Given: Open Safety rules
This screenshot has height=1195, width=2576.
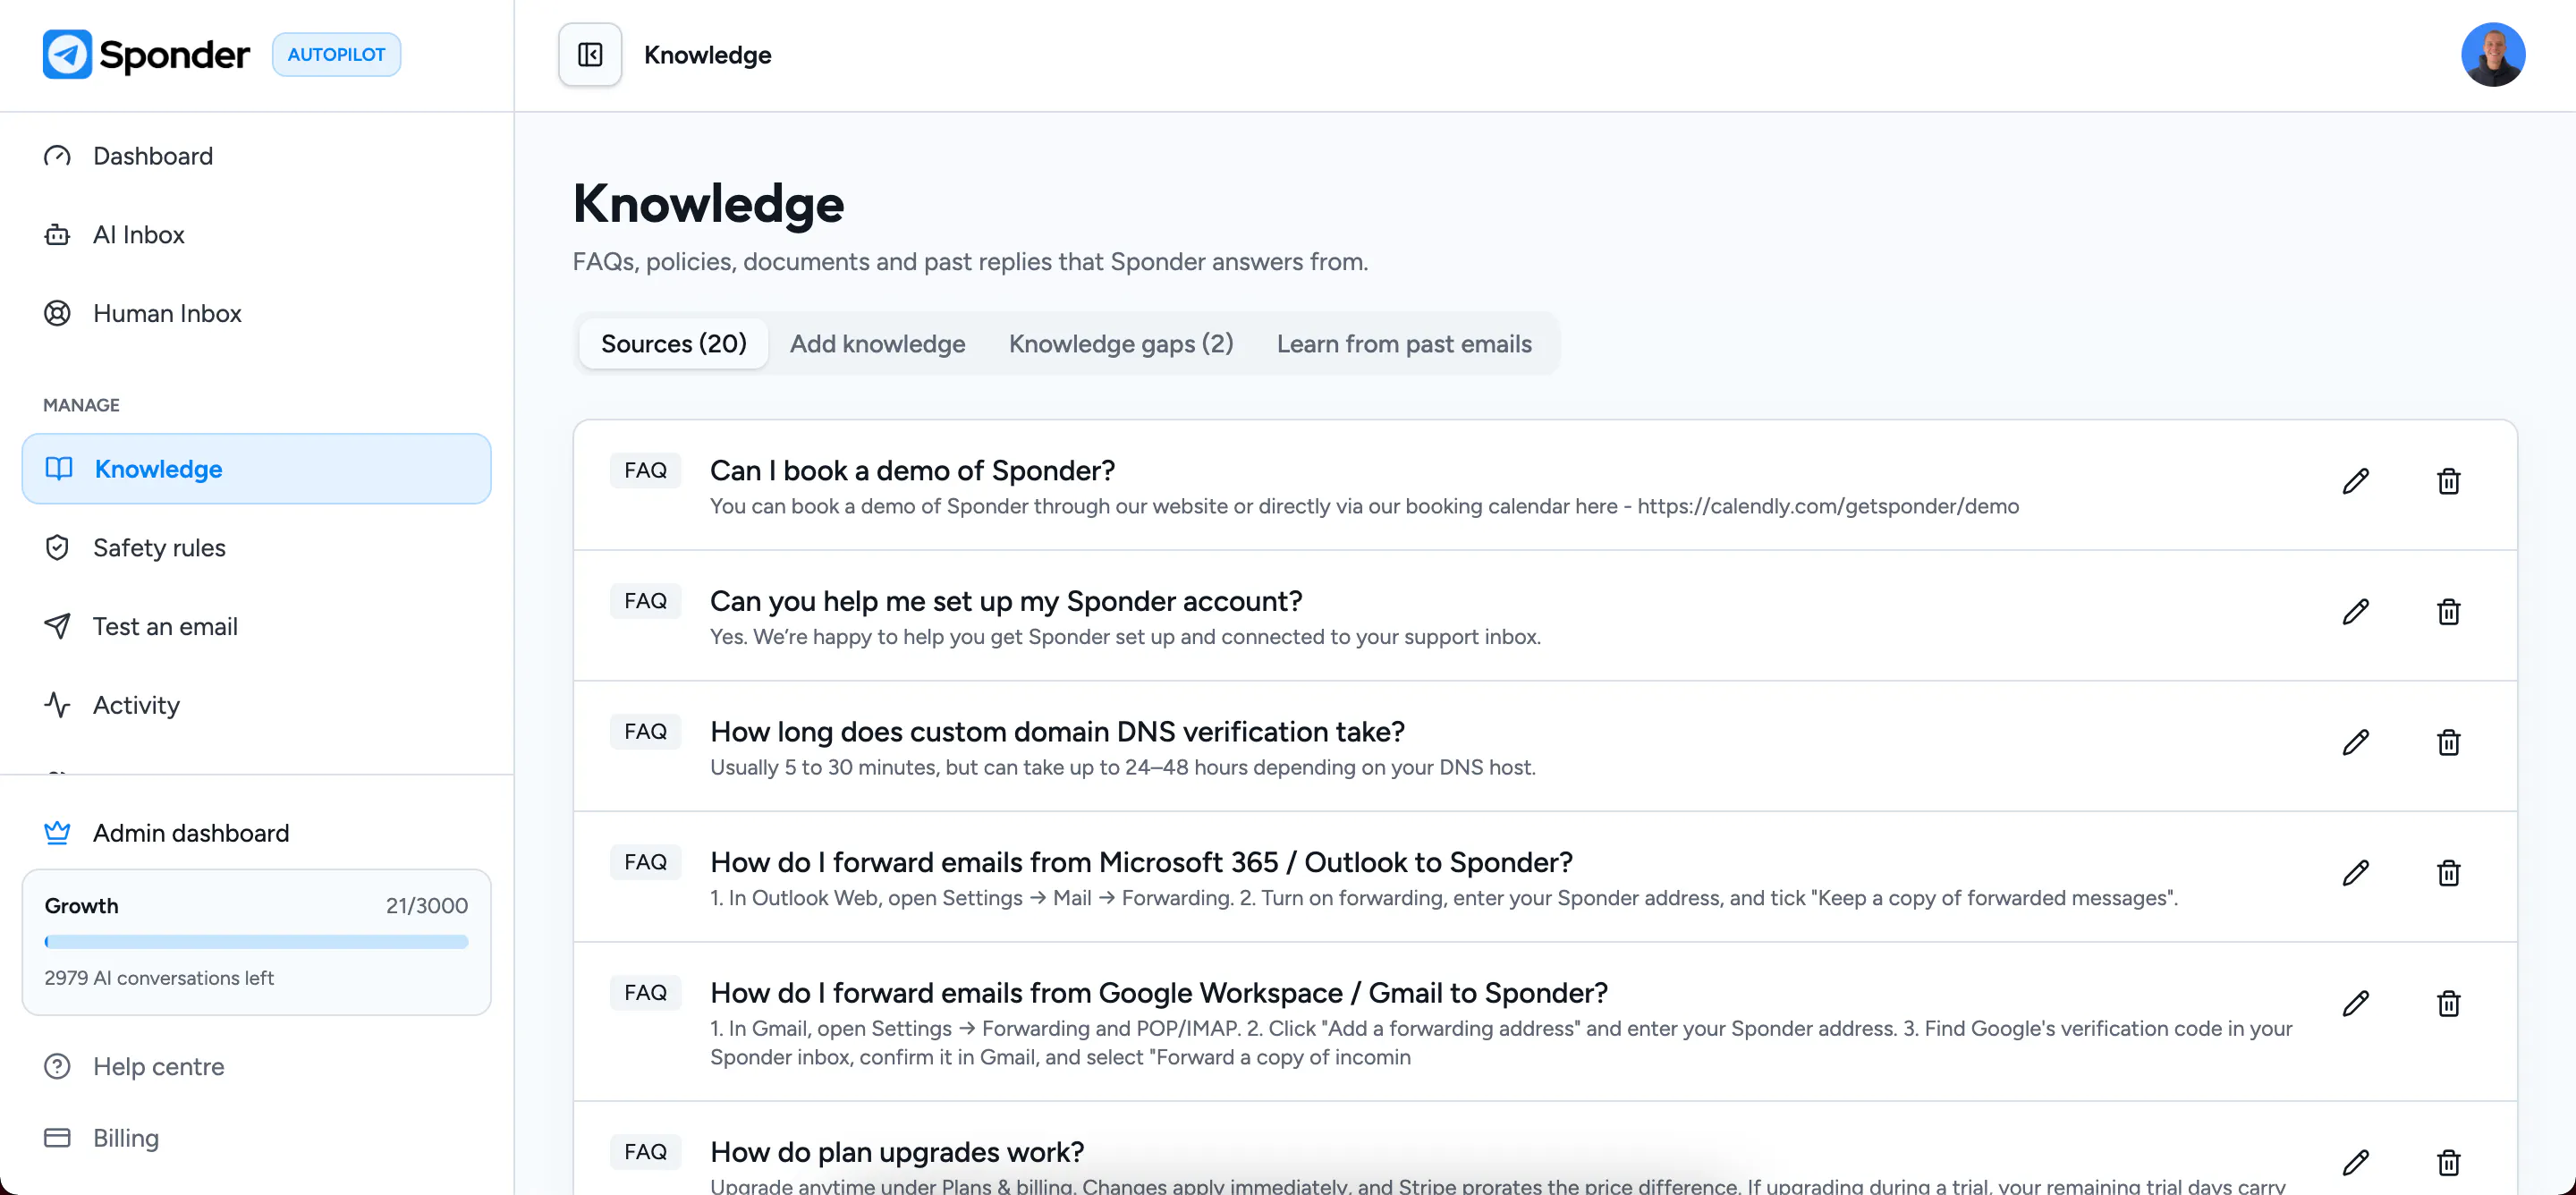Looking at the screenshot, I should coord(256,548).
